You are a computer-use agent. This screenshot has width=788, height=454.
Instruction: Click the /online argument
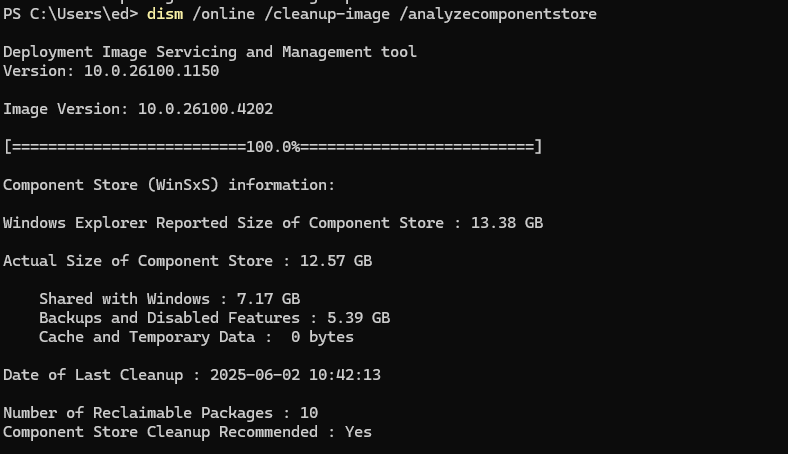(x=224, y=14)
